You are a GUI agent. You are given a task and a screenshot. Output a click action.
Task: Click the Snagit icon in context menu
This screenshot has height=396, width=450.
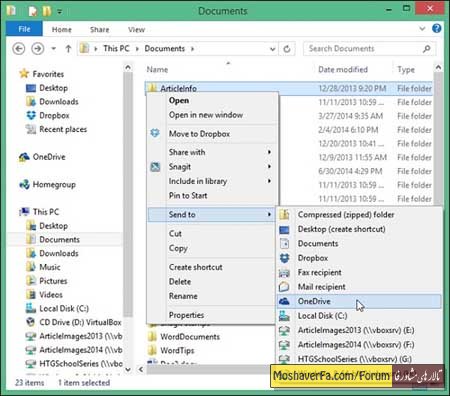pos(155,167)
